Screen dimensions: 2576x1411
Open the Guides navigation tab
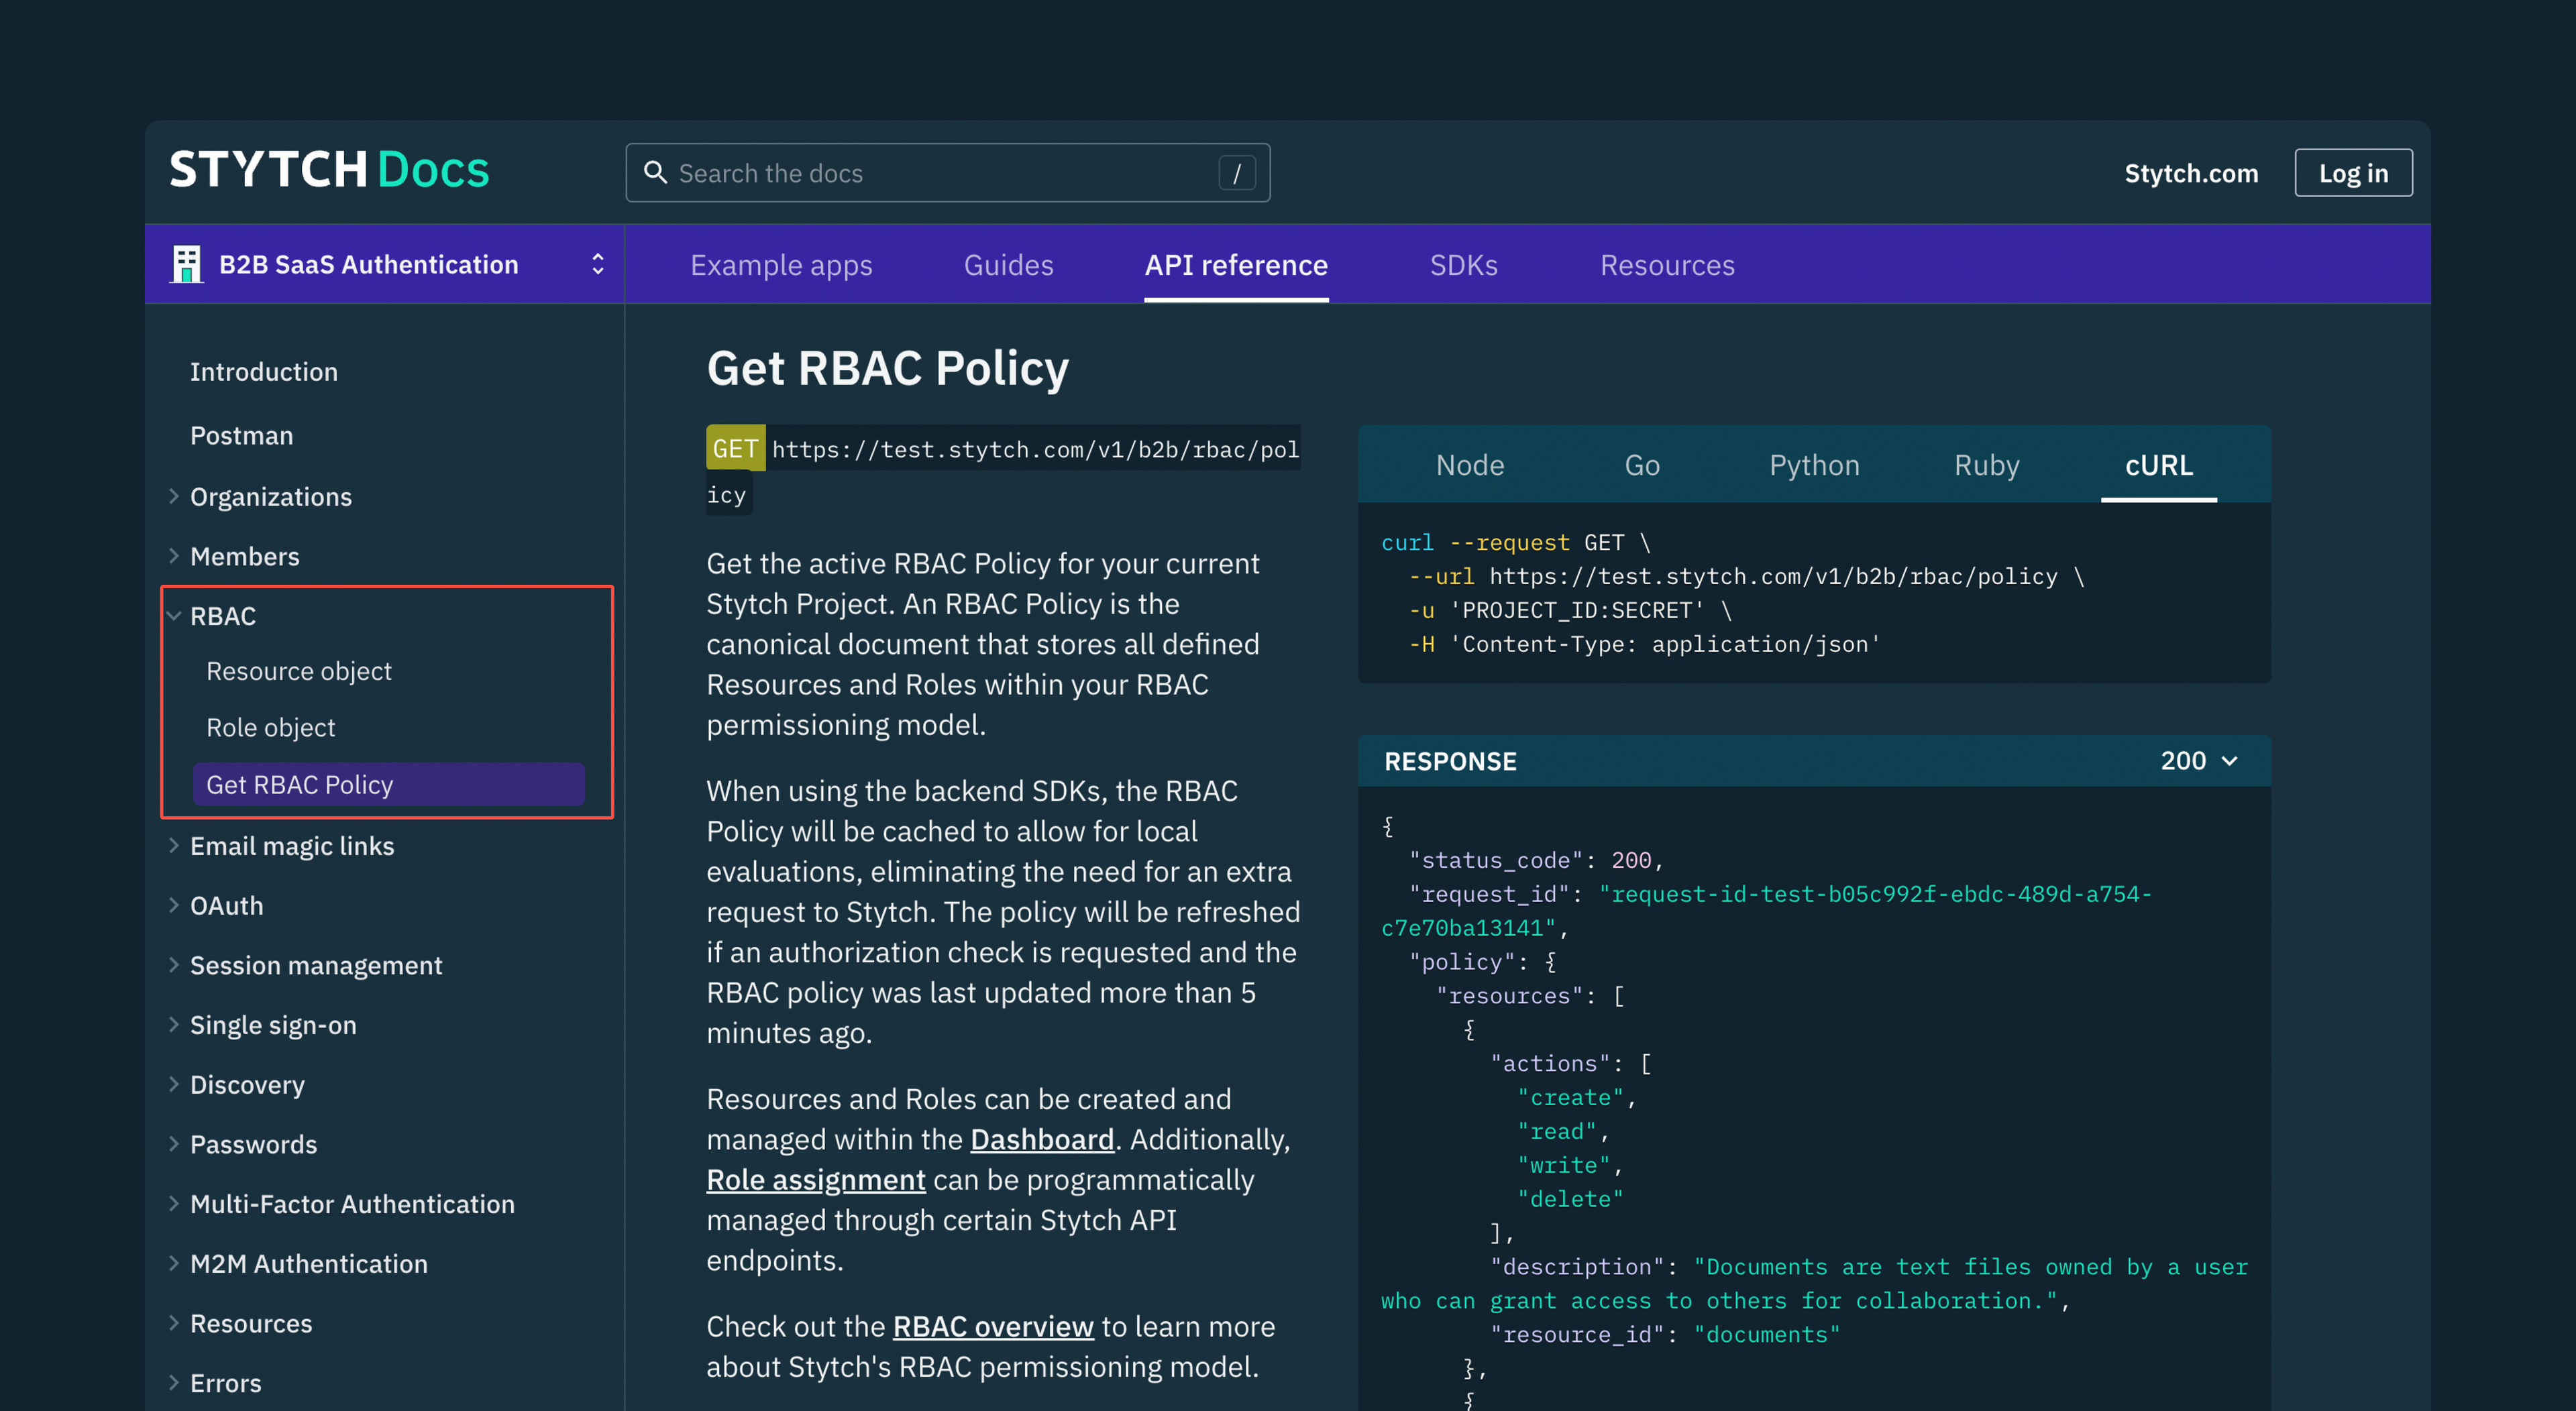click(x=1008, y=265)
